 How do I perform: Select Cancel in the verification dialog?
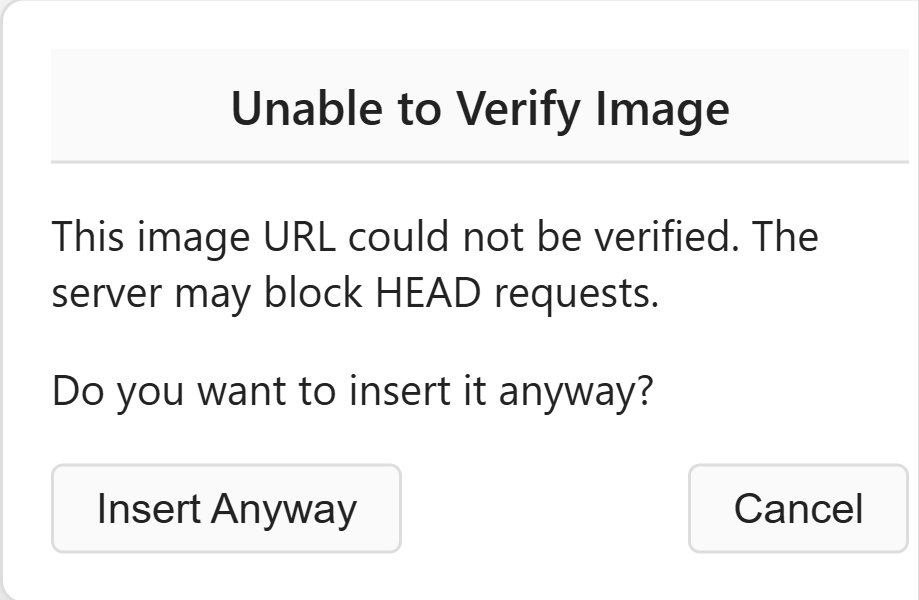(x=797, y=508)
